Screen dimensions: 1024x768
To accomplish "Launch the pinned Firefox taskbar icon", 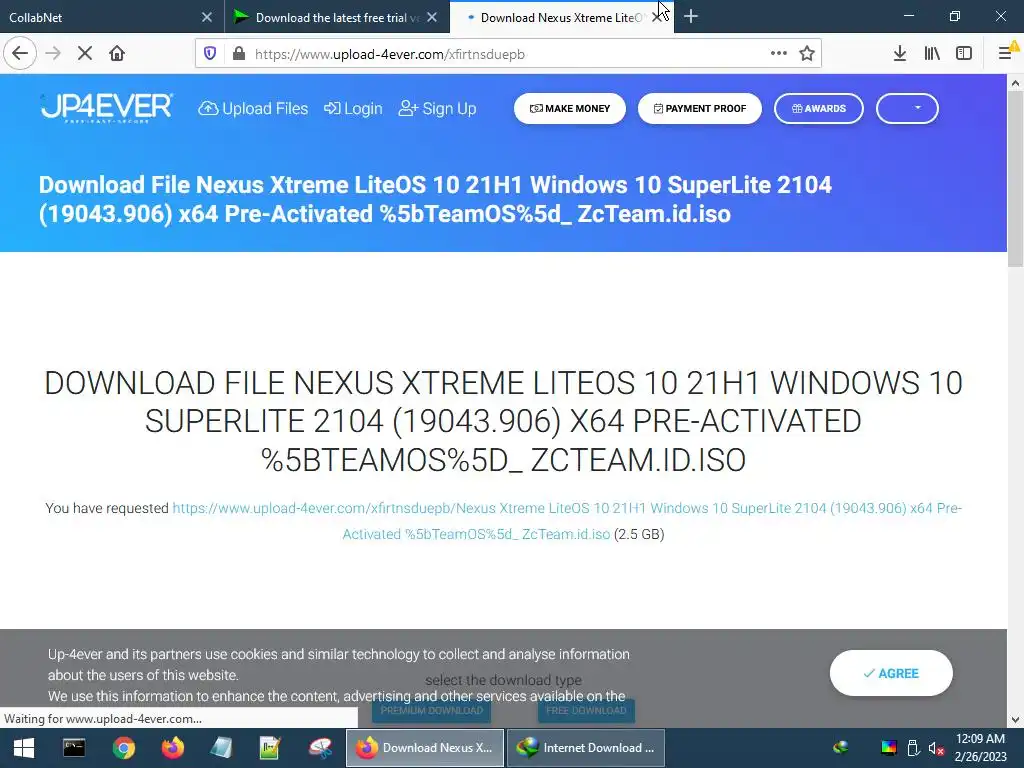I will coord(172,748).
